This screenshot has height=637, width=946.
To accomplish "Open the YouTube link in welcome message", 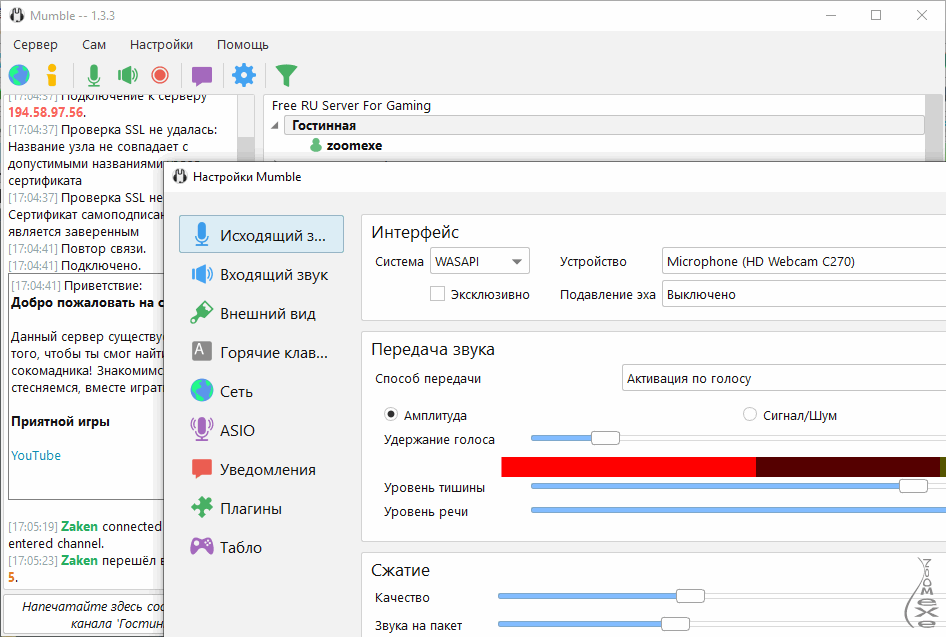I will pos(36,455).
